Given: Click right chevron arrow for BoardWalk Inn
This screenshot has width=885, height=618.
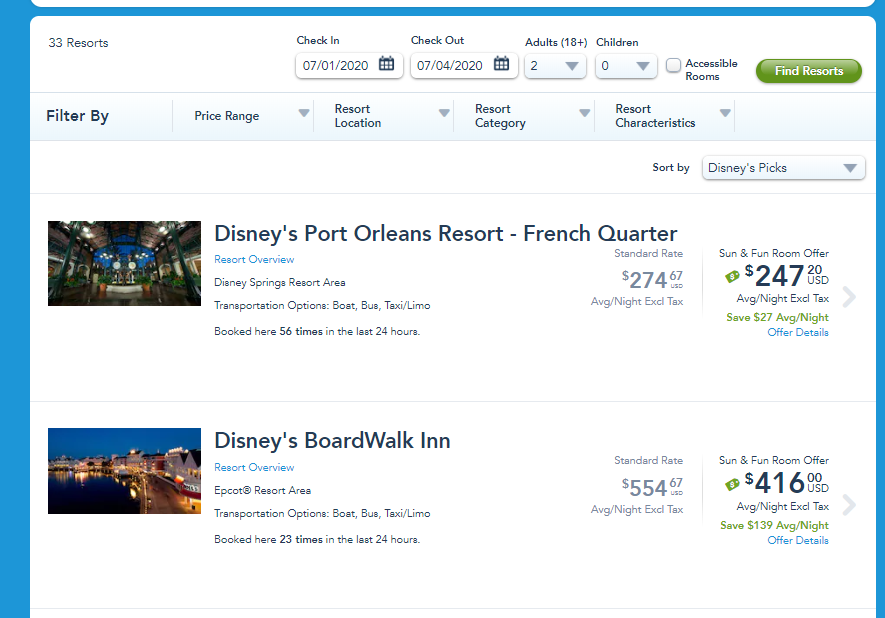Looking at the screenshot, I should 849,505.
